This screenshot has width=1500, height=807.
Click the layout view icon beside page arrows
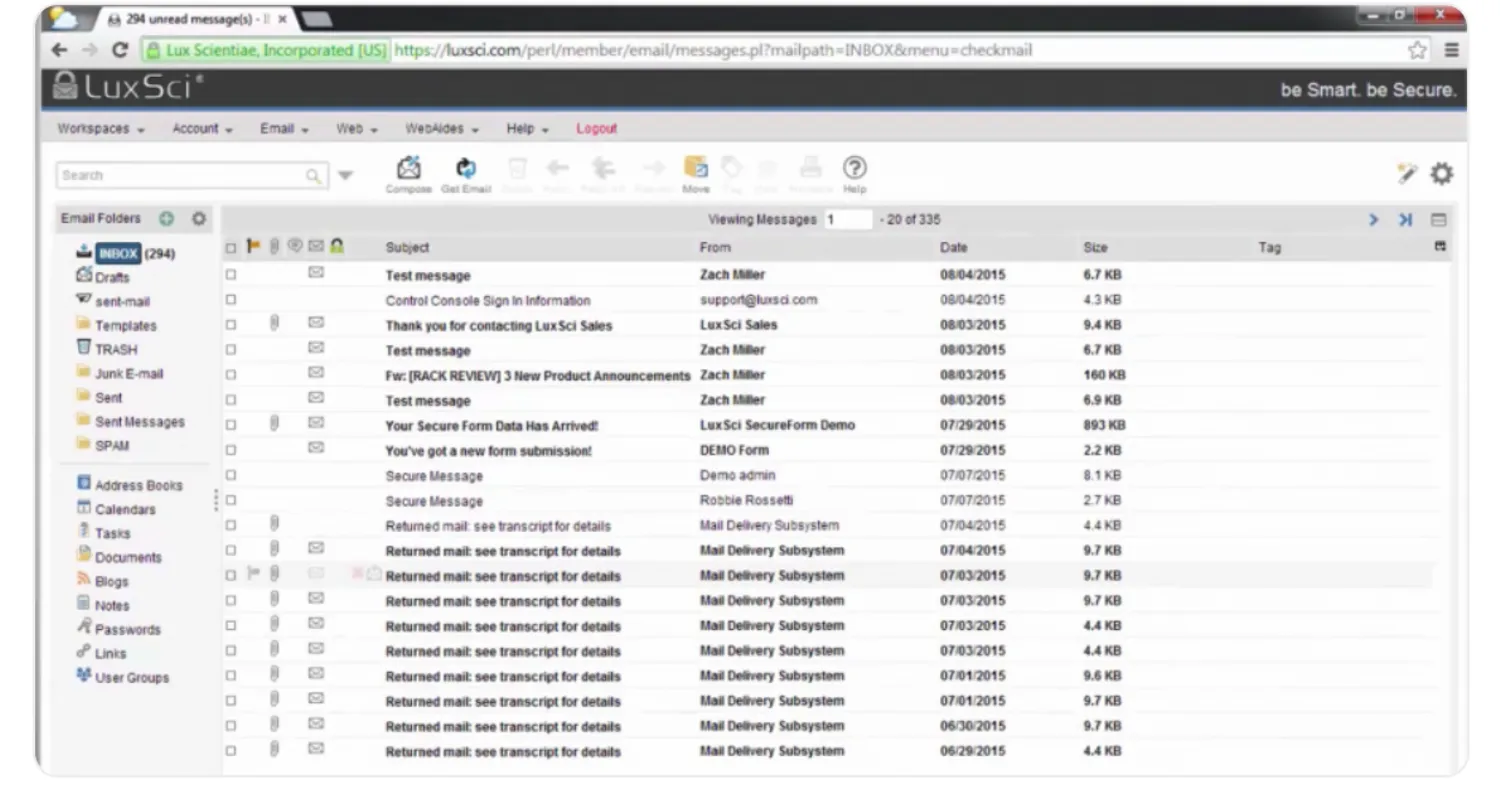point(1439,220)
